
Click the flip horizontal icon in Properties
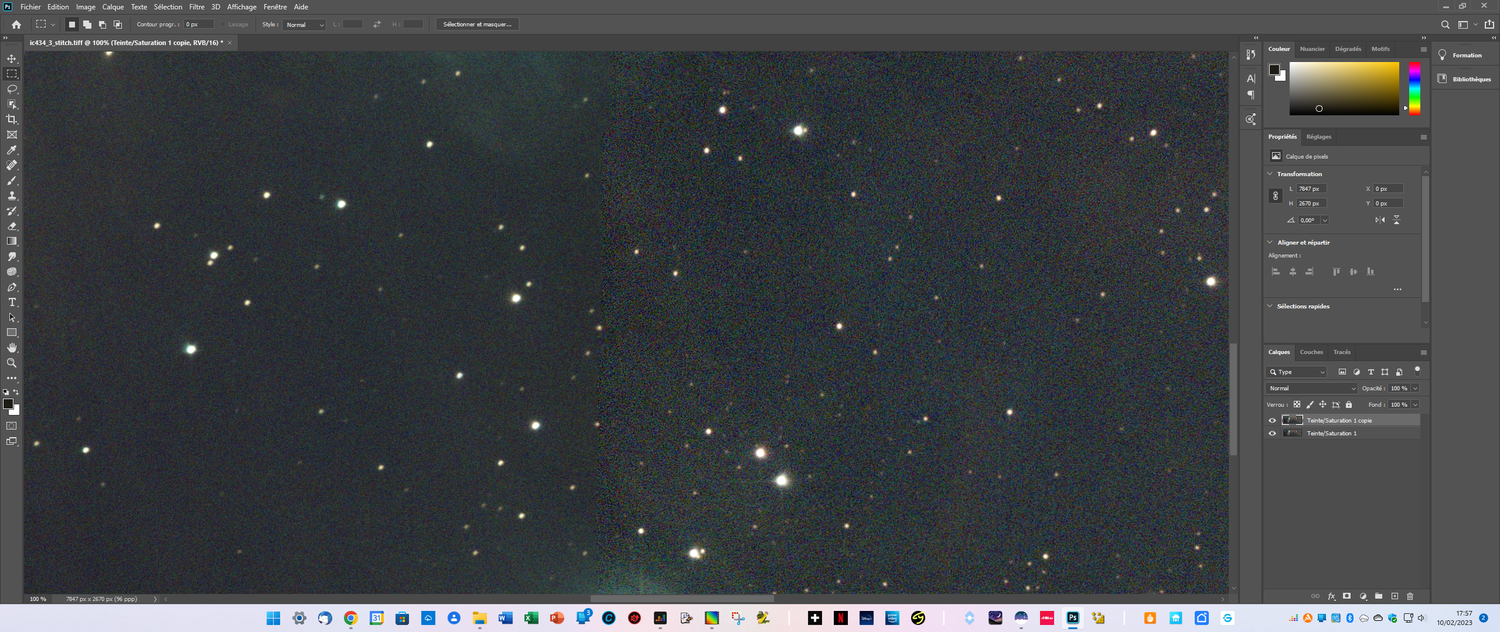1380,220
